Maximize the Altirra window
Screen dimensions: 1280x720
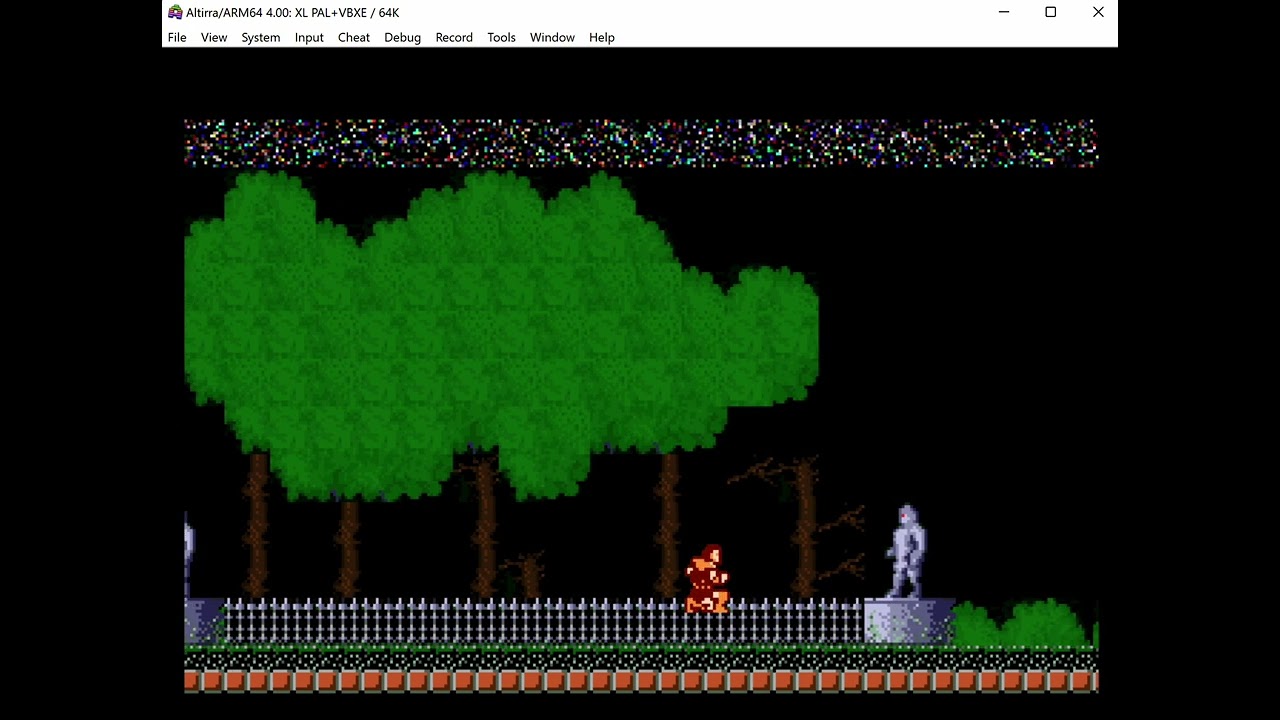[x=1051, y=12]
